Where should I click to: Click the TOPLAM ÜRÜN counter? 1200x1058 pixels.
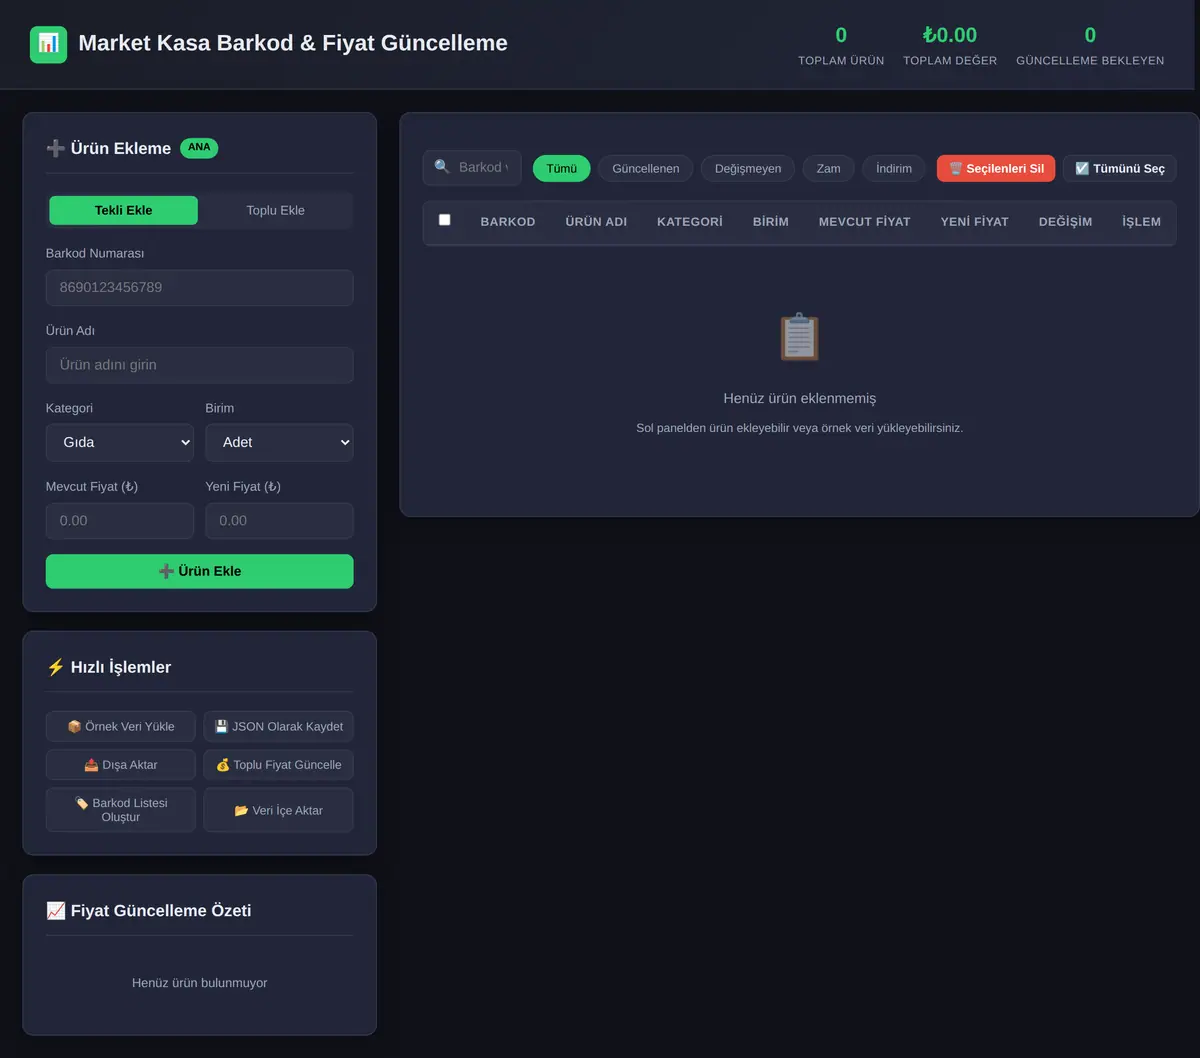tap(841, 46)
